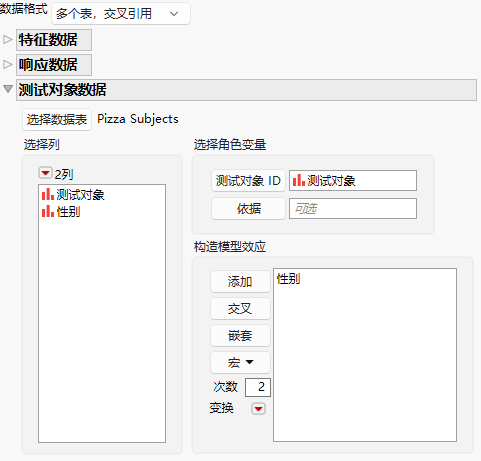Expand the 特征数据 section triangle
Viewport: 481px width, 461px height.
click(x=7, y=40)
